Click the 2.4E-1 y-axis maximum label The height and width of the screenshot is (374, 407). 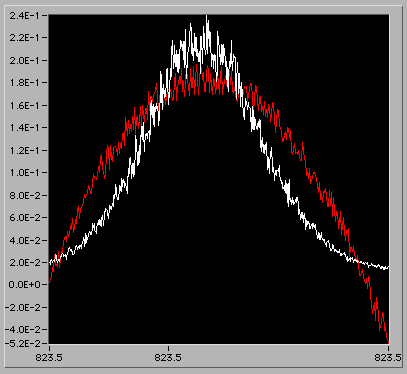click(x=23, y=15)
